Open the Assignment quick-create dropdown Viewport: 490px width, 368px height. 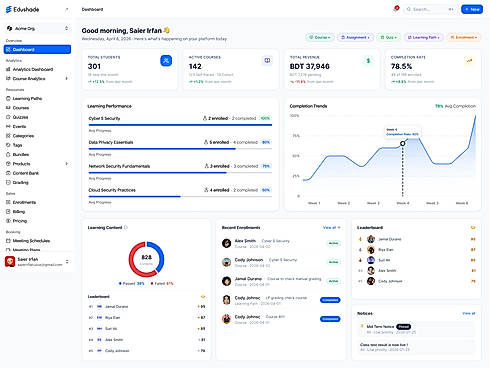tap(355, 37)
